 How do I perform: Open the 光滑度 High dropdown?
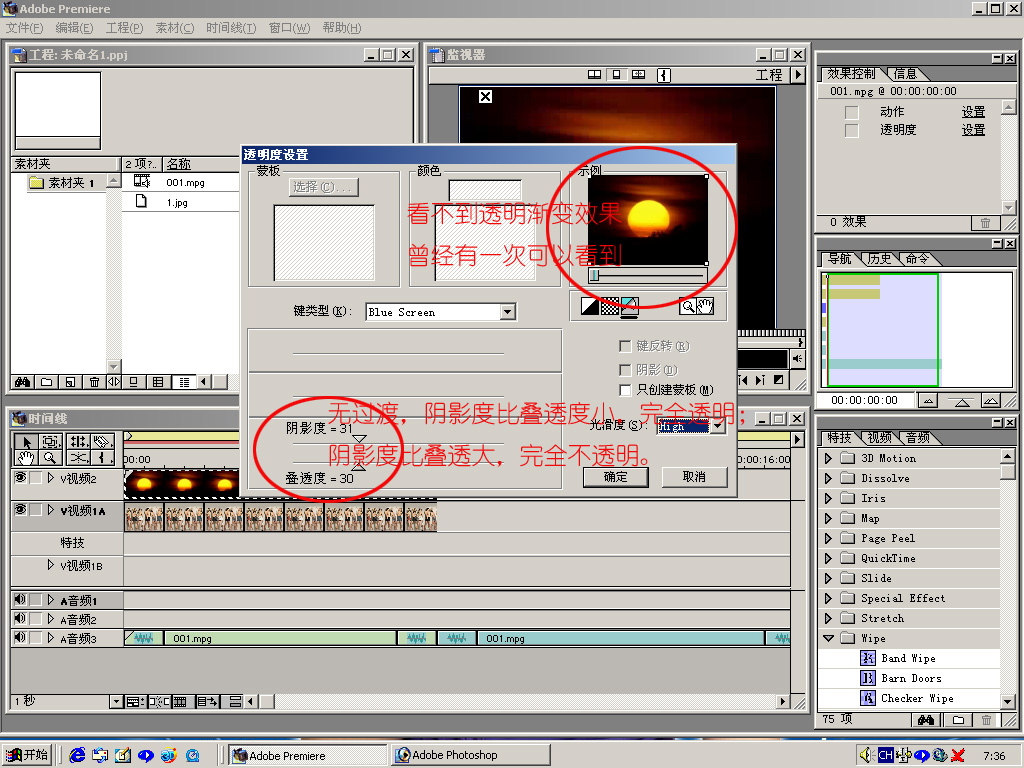pyautogui.click(x=718, y=426)
